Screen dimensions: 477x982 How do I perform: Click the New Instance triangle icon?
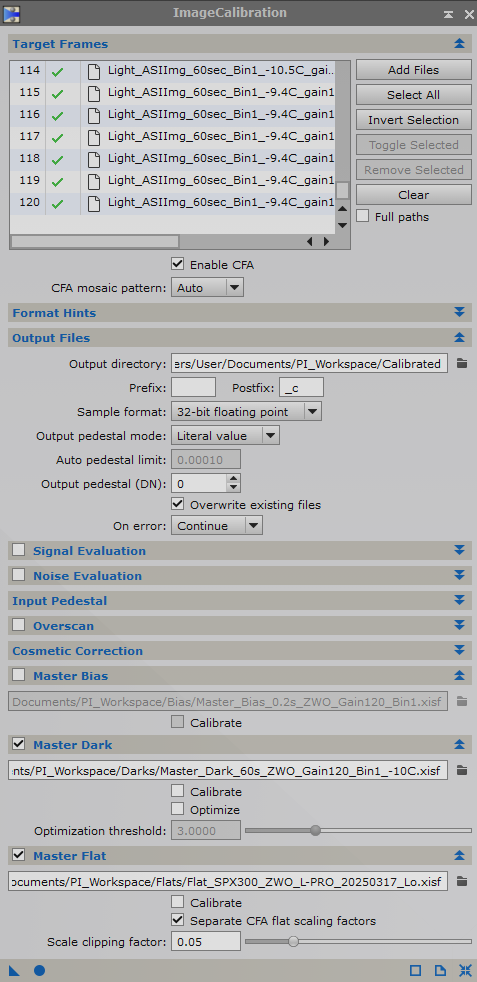tap(14, 971)
